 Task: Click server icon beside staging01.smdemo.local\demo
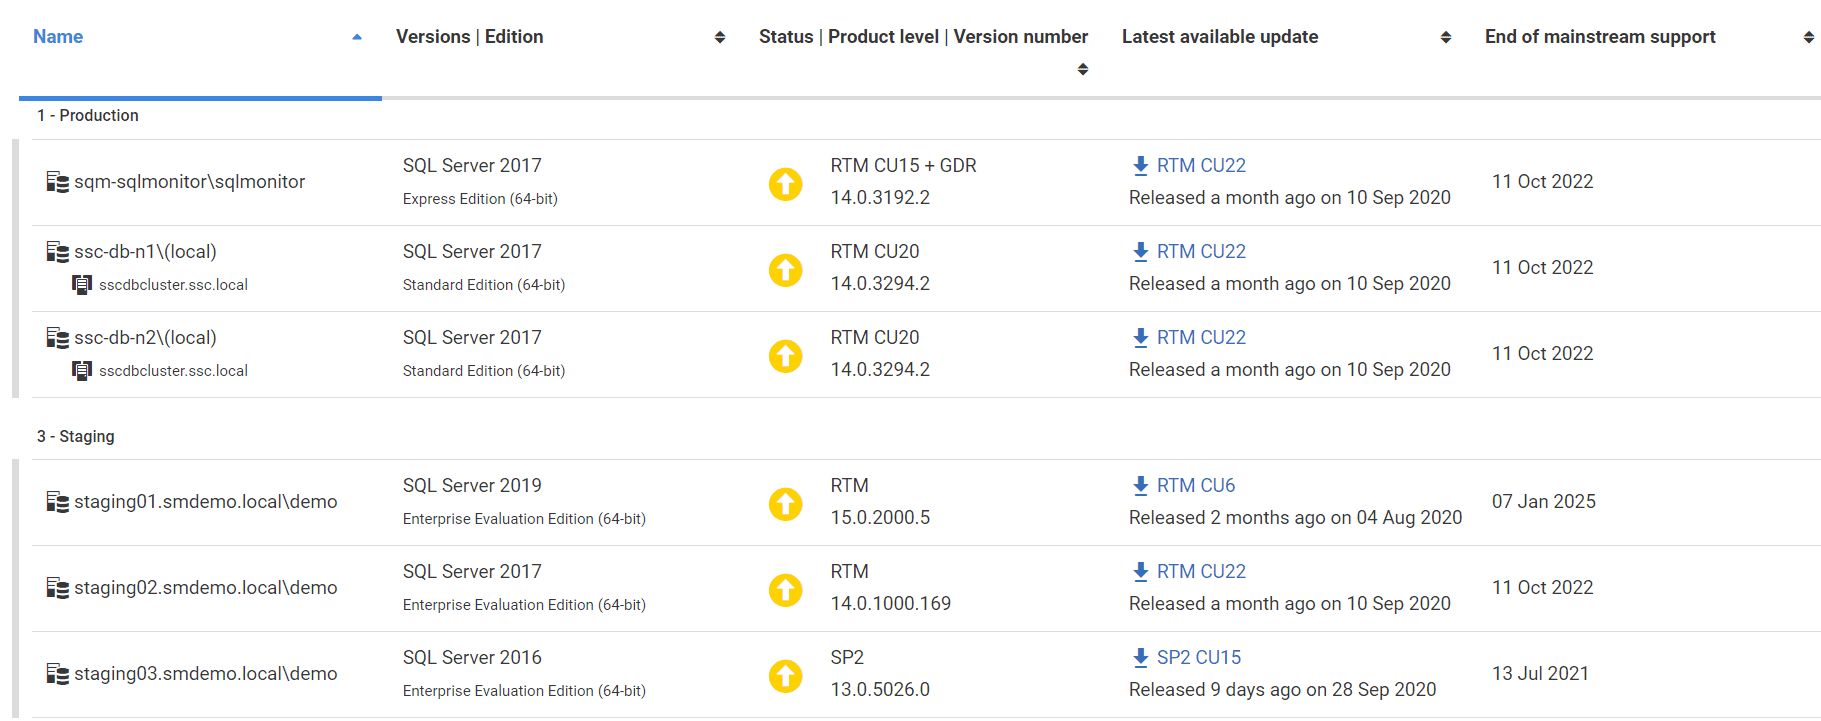58,502
